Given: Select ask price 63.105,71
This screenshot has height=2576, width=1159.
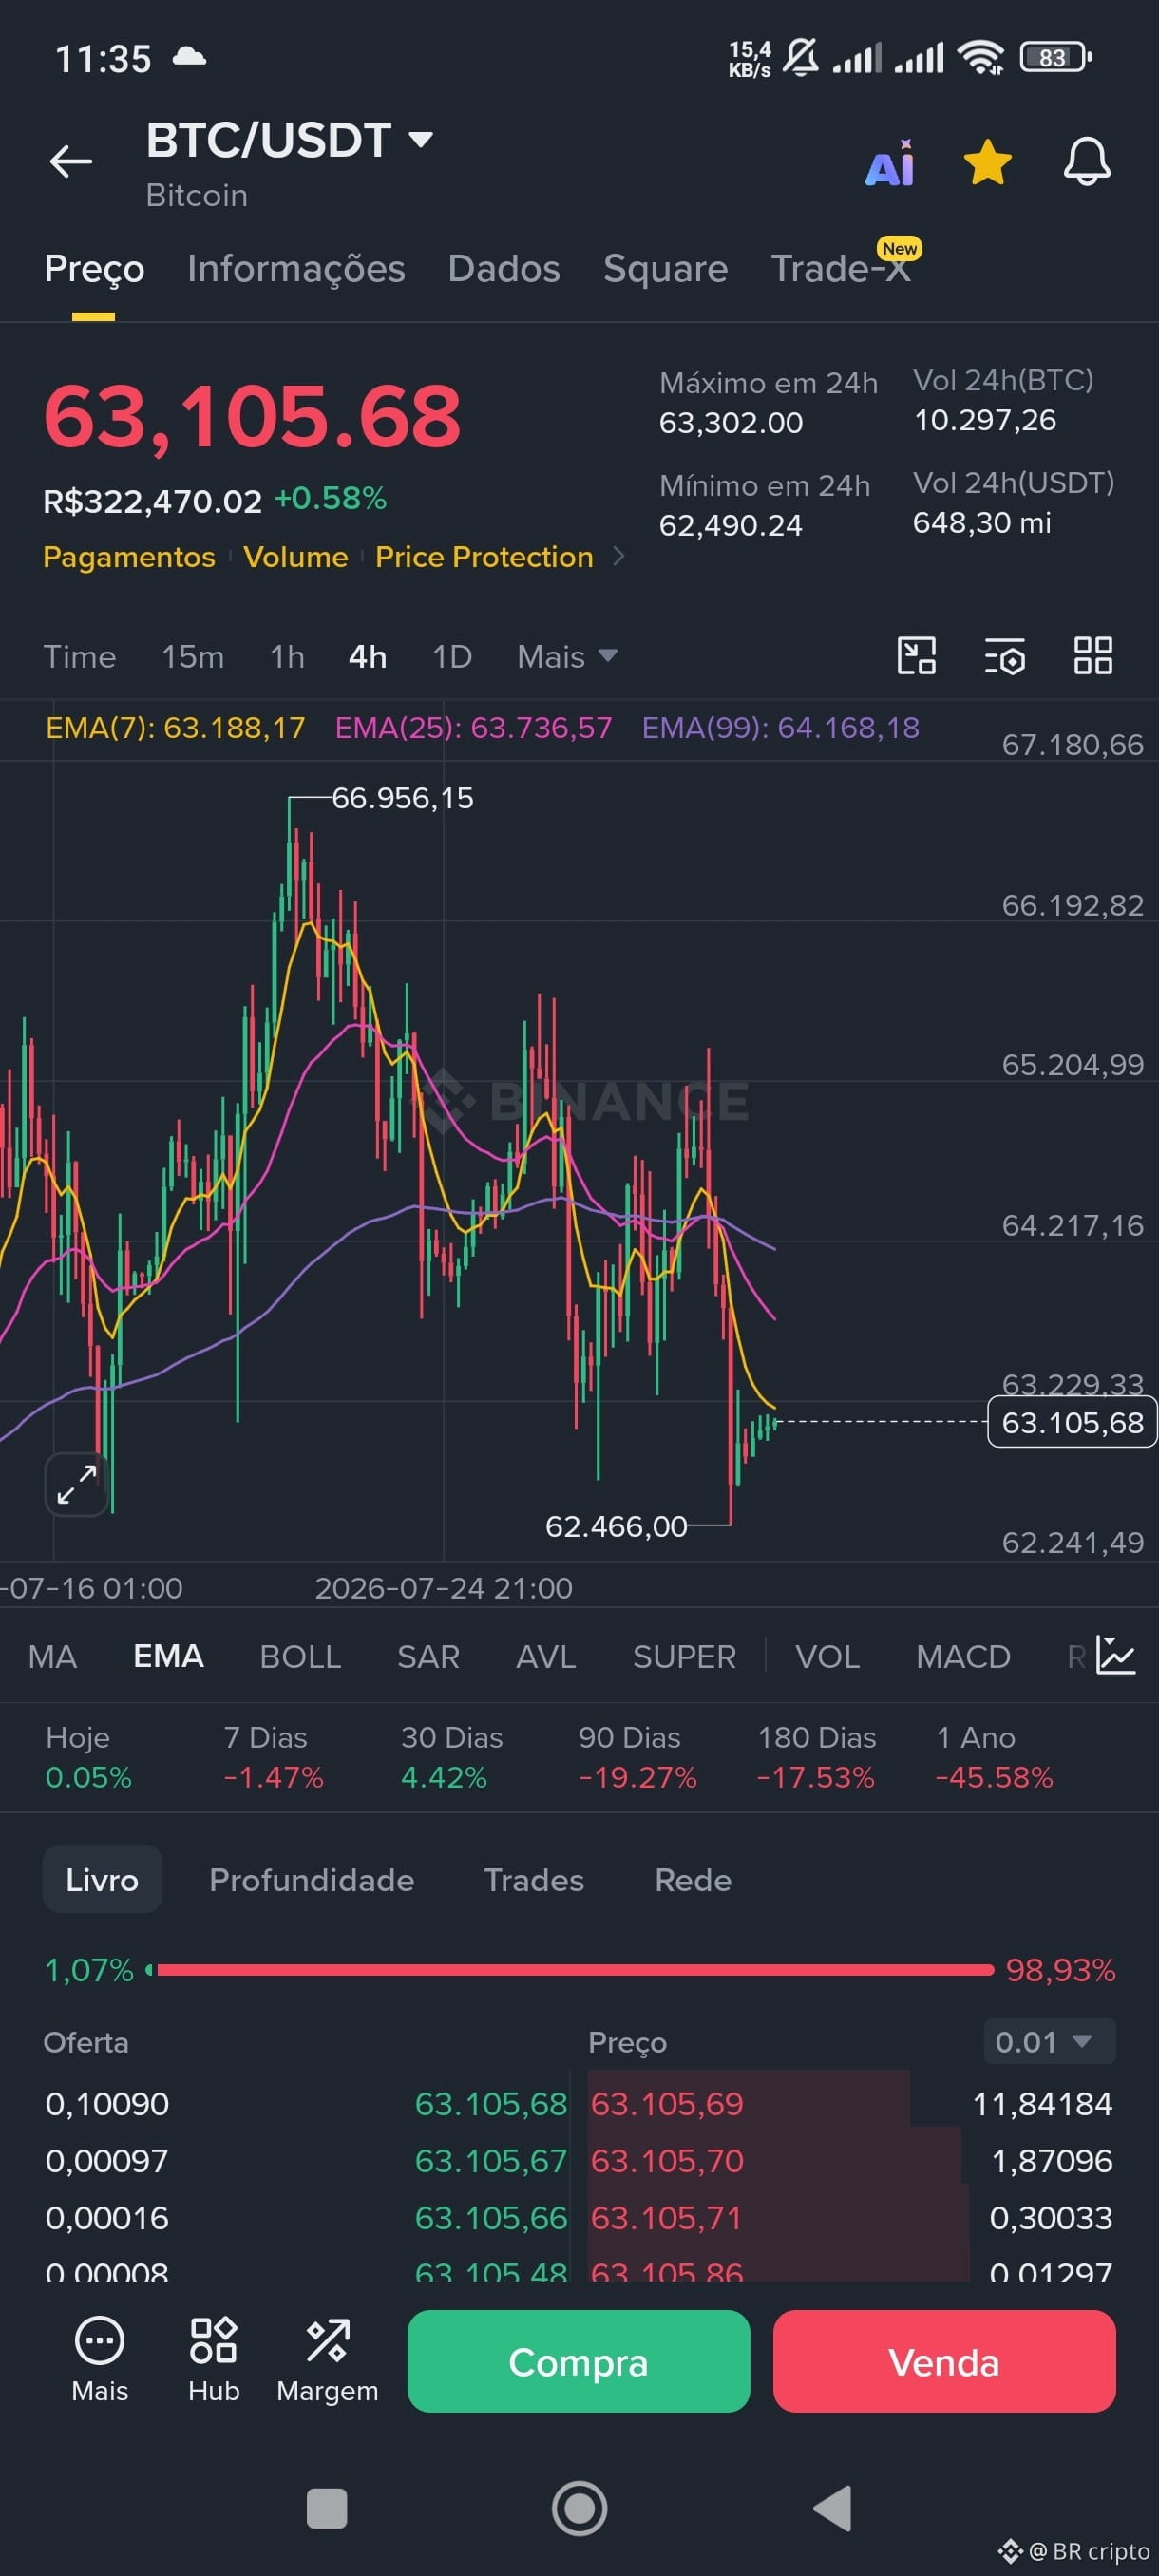Looking at the screenshot, I should (667, 2218).
